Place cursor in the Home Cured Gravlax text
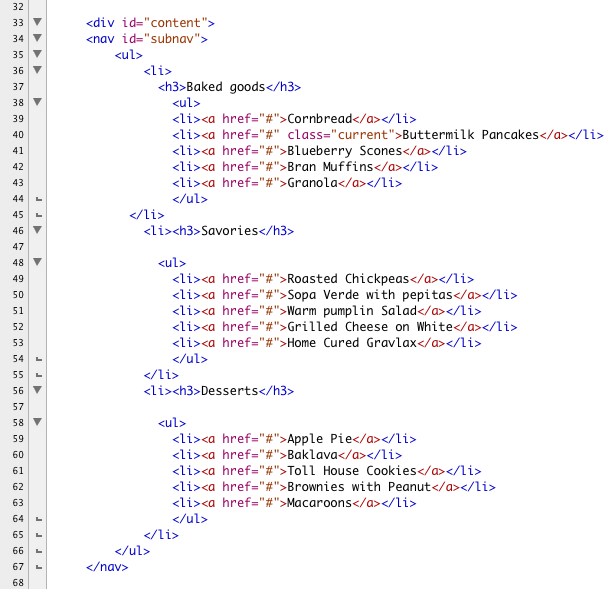606x589 pixels. coord(351,343)
